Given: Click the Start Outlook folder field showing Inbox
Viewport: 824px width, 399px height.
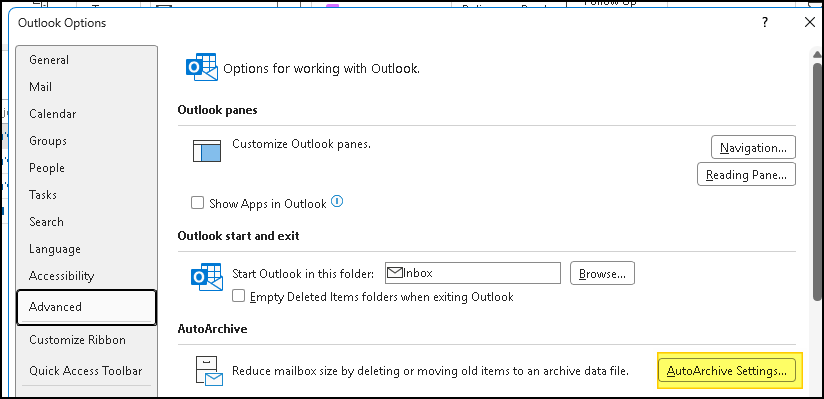Looking at the screenshot, I should 473,273.
